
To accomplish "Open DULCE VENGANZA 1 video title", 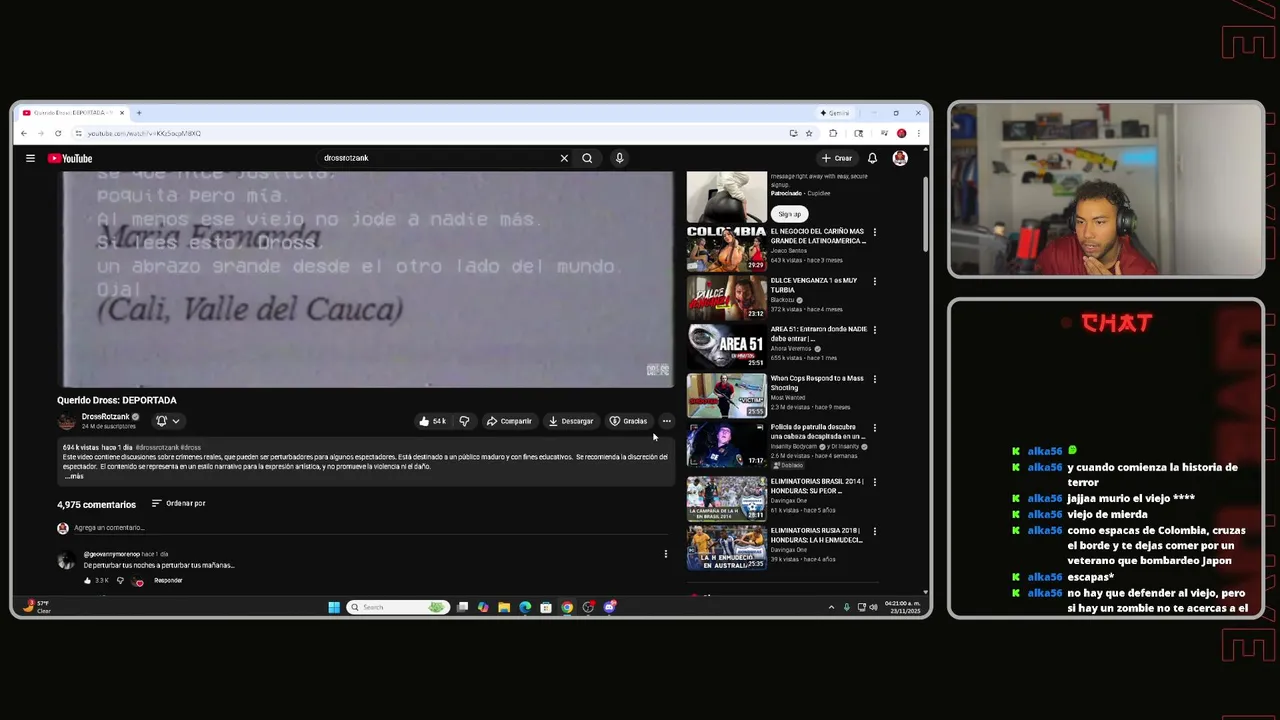I will 813,285.
